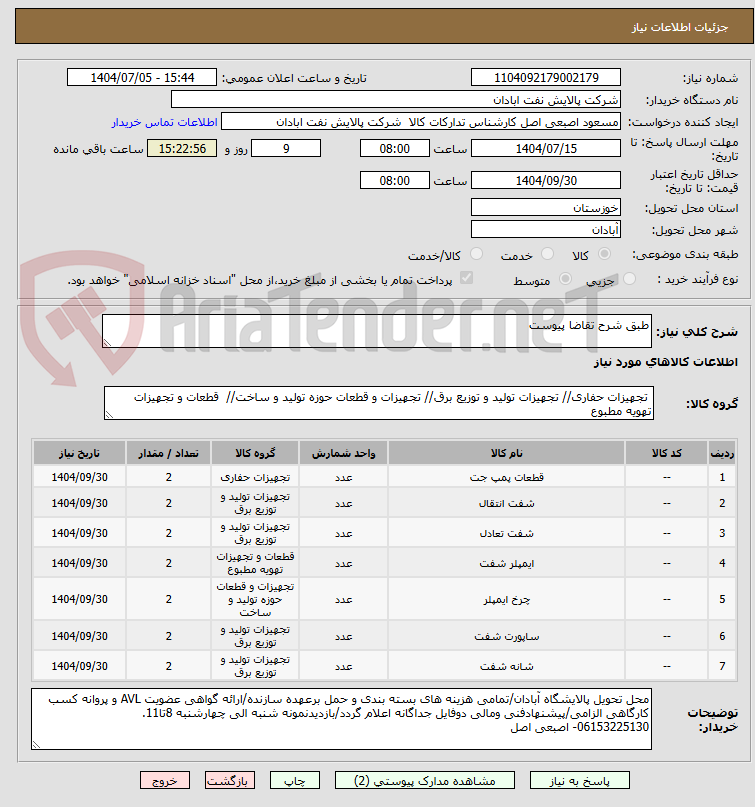
Task: Click the response deadline date 1404/07/15
Action: [x=546, y=149]
